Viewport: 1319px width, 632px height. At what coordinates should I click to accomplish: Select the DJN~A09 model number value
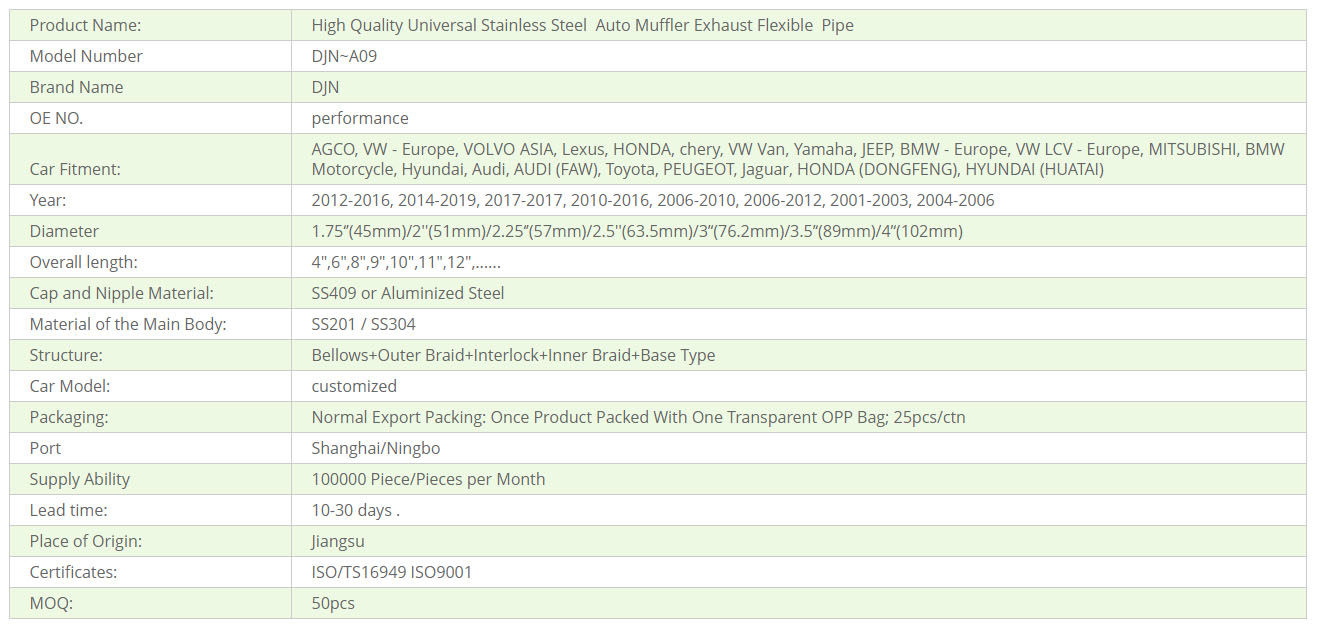point(344,56)
